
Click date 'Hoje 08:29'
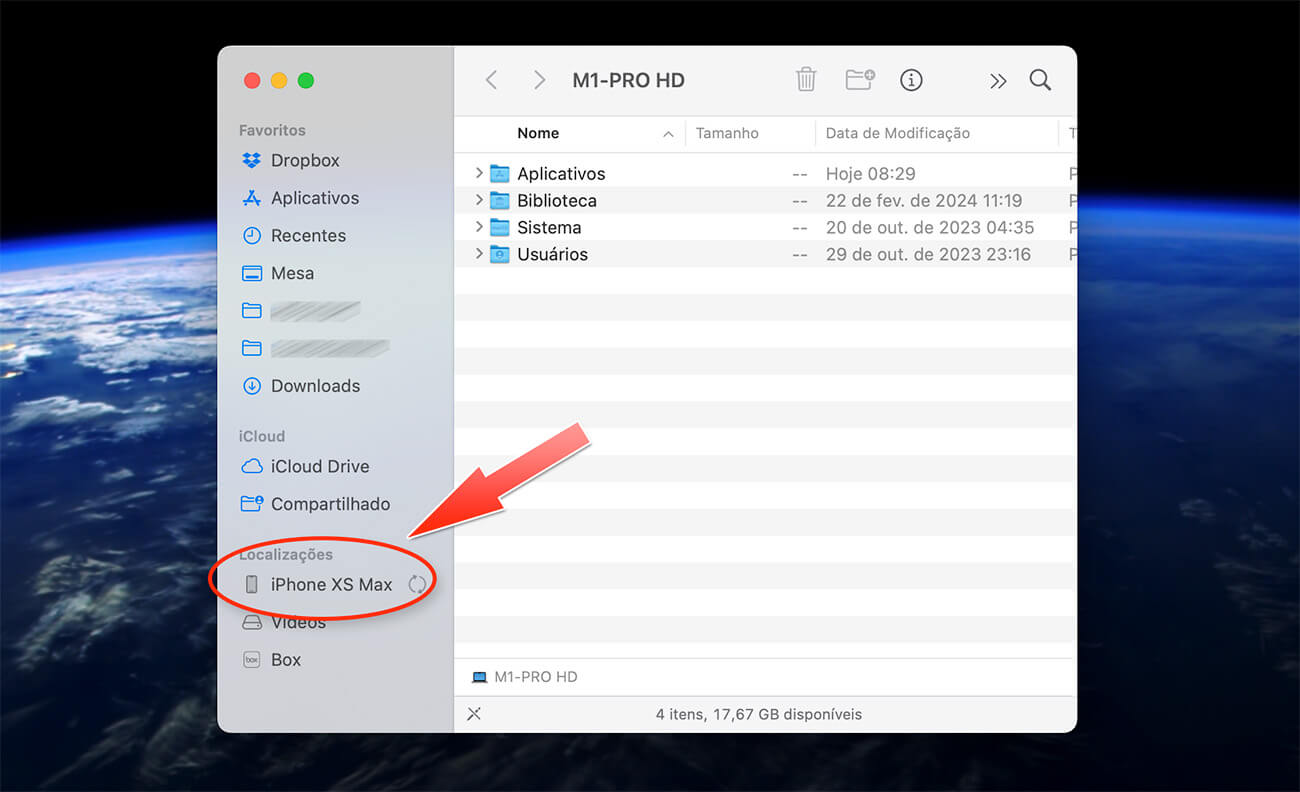click(x=870, y=174)
